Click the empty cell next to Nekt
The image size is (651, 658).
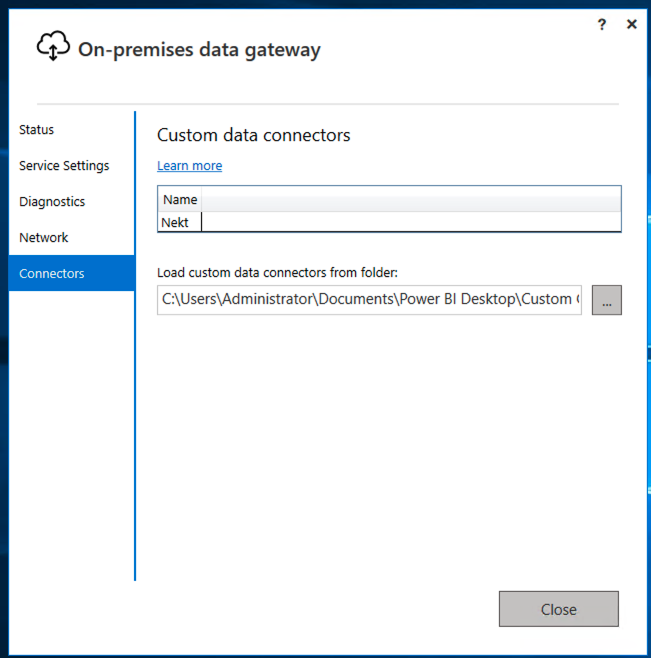pyautogui.click(x=411, y=222)
